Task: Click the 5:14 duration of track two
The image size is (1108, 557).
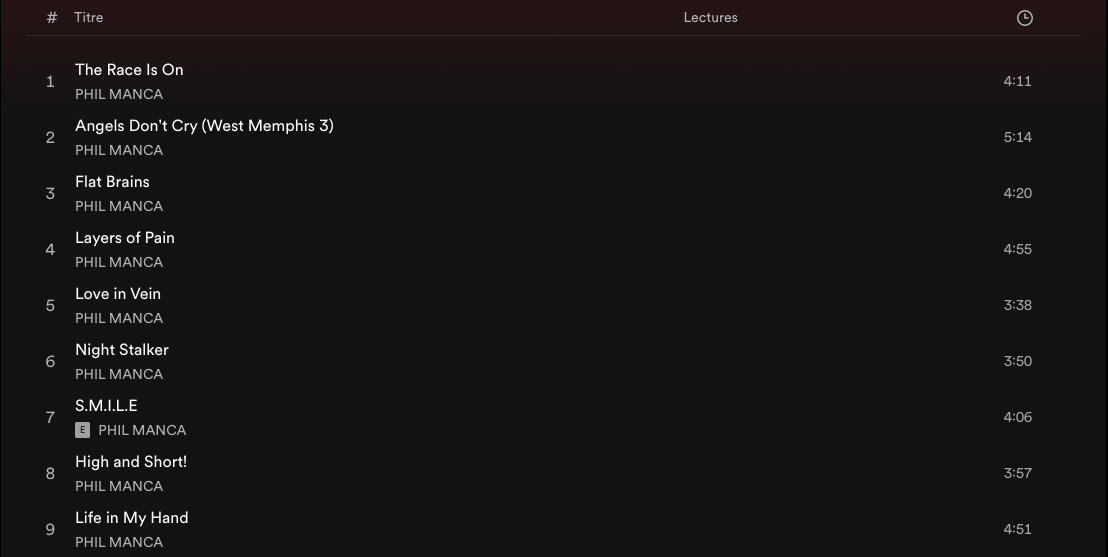Action: (x=1018, y=137)
